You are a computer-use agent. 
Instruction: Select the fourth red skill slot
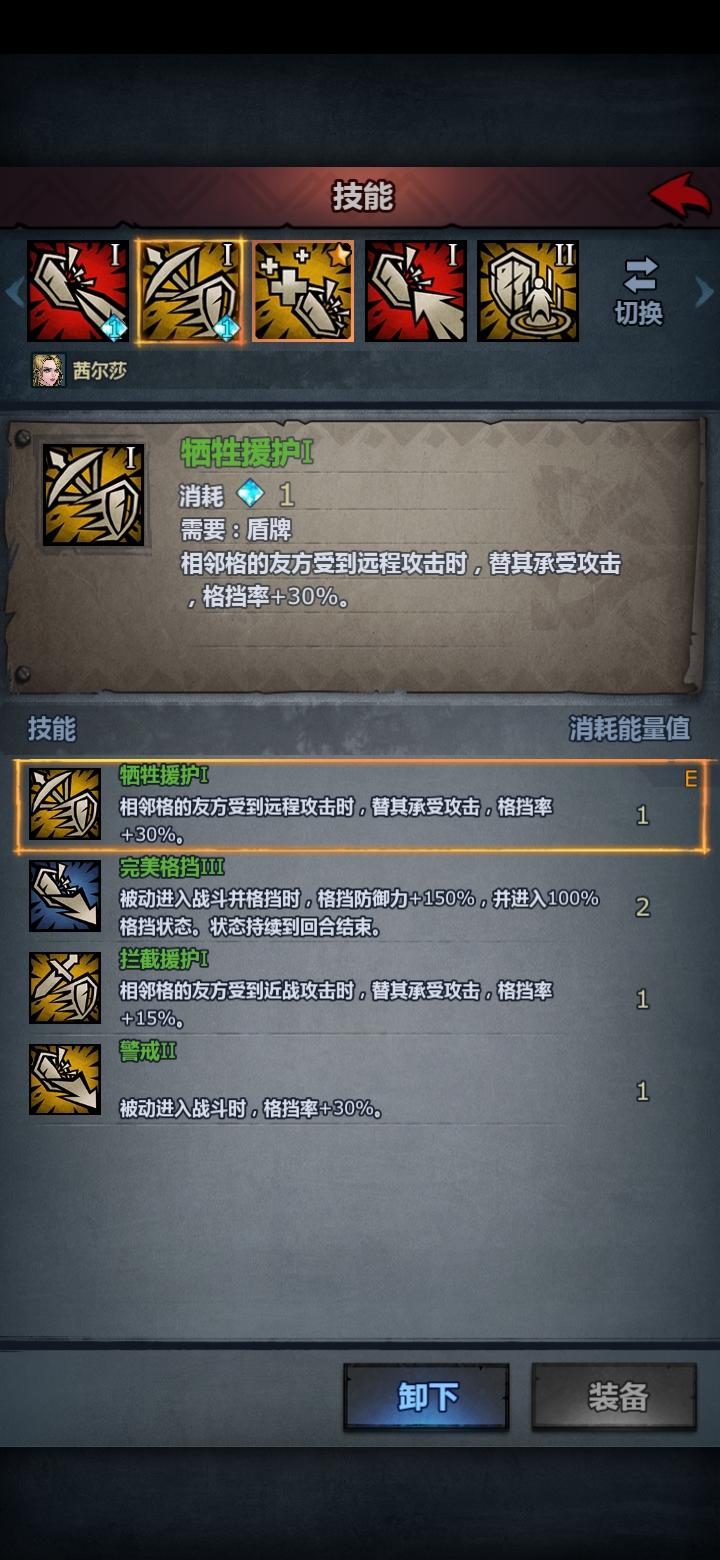[x=415, y=291]
